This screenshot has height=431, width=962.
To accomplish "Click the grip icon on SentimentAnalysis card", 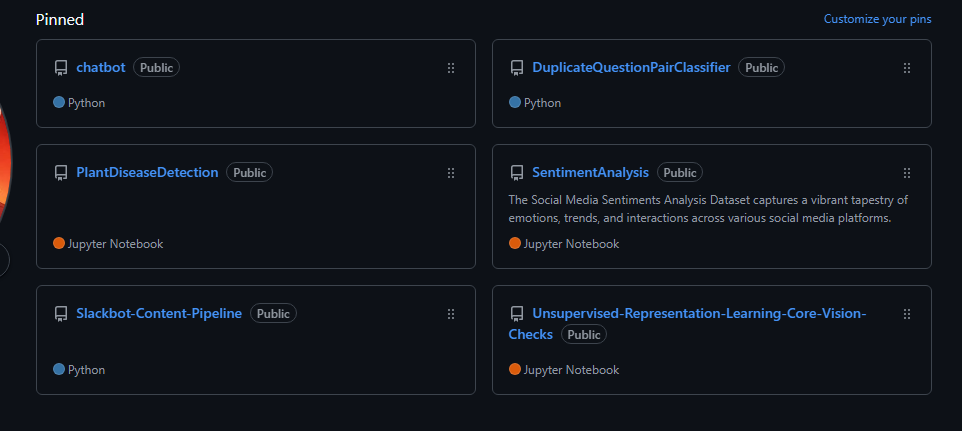I will 907,173.
